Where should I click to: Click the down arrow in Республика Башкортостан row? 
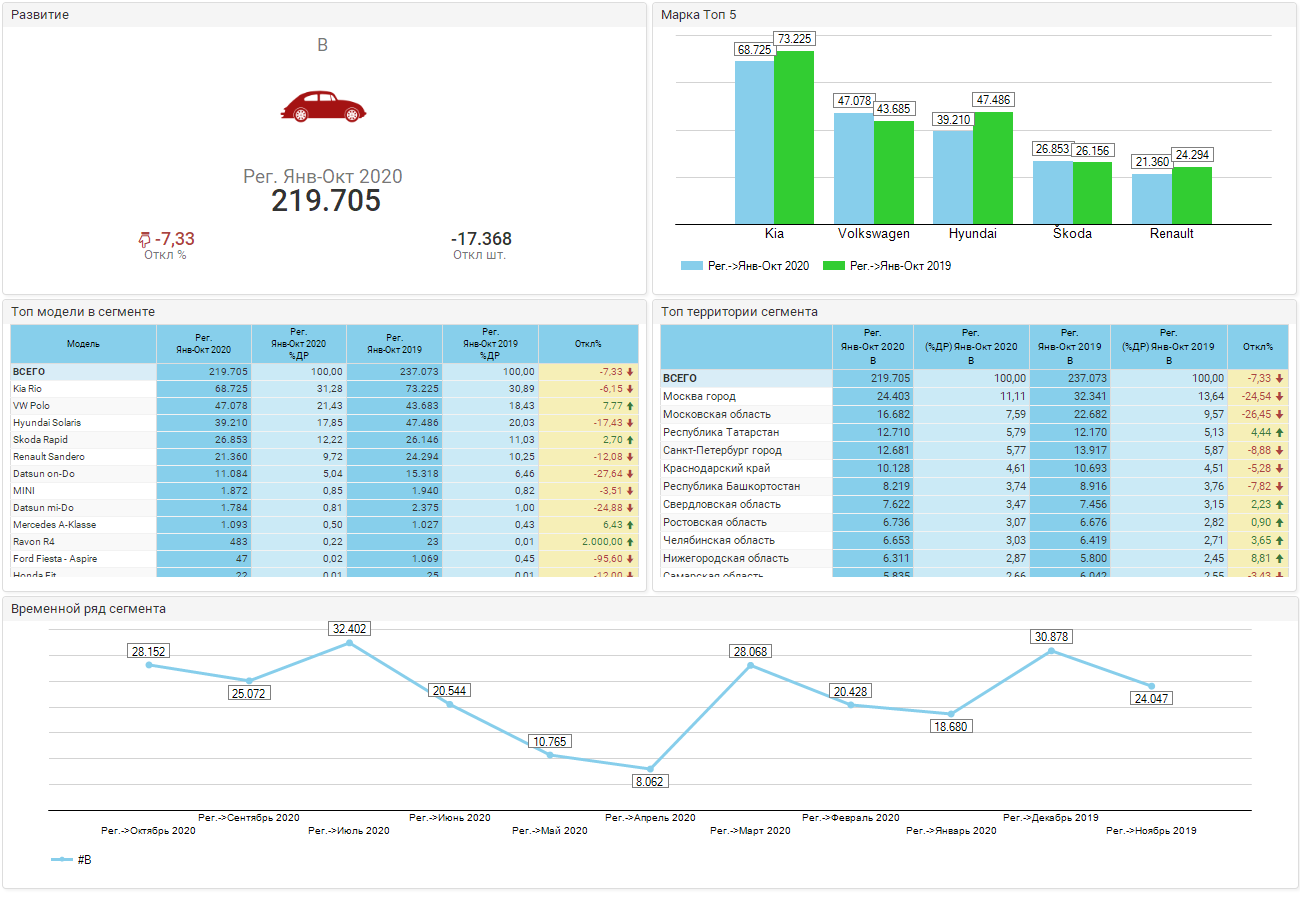pyautogui.click(x=1280, y=486)
